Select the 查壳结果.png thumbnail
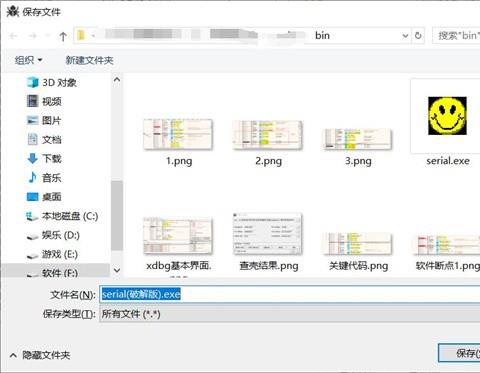480x373 pixels. point(268,234)
